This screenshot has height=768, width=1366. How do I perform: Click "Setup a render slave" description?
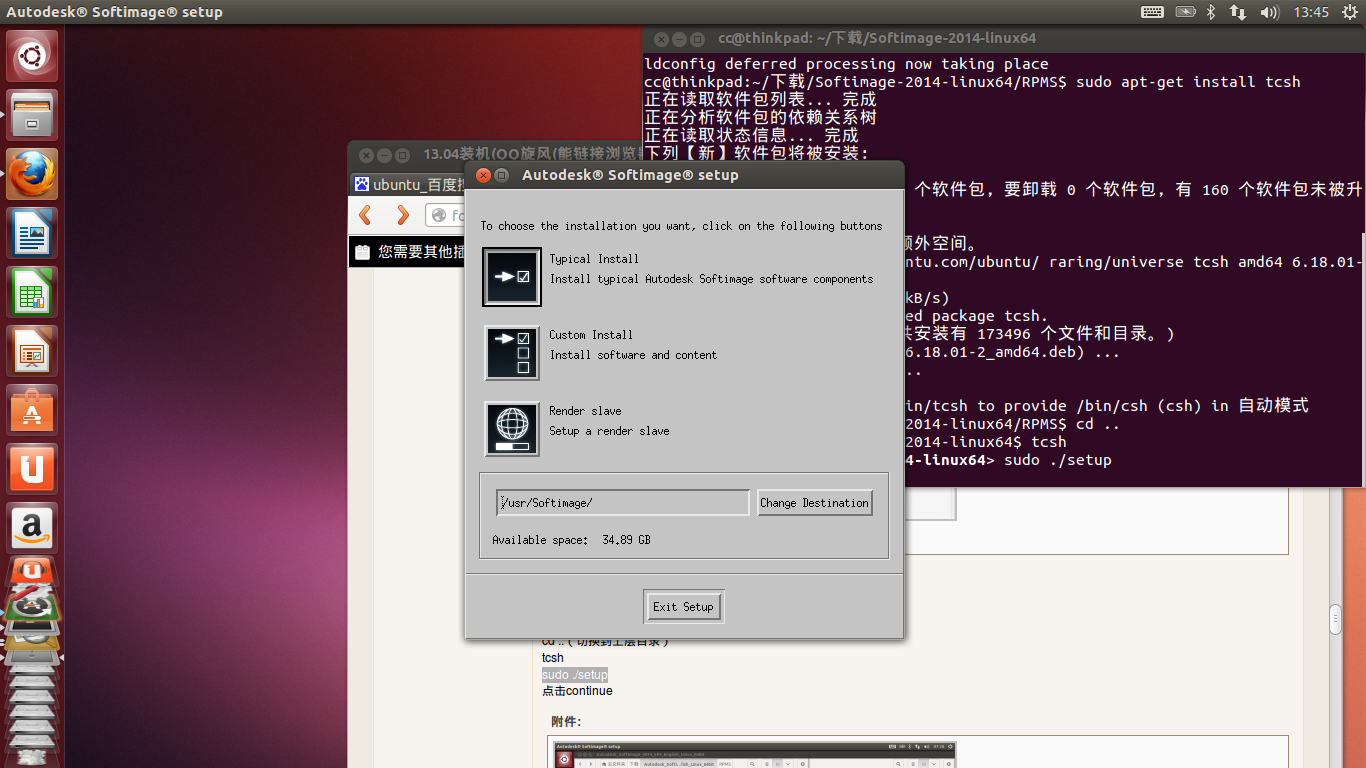[609, 431]
